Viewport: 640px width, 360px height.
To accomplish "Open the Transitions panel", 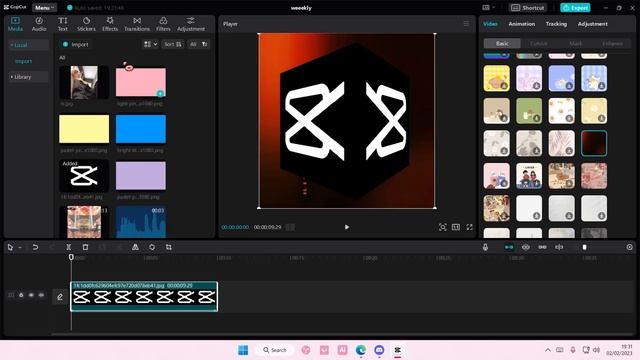I will click(x=137, y=24).
